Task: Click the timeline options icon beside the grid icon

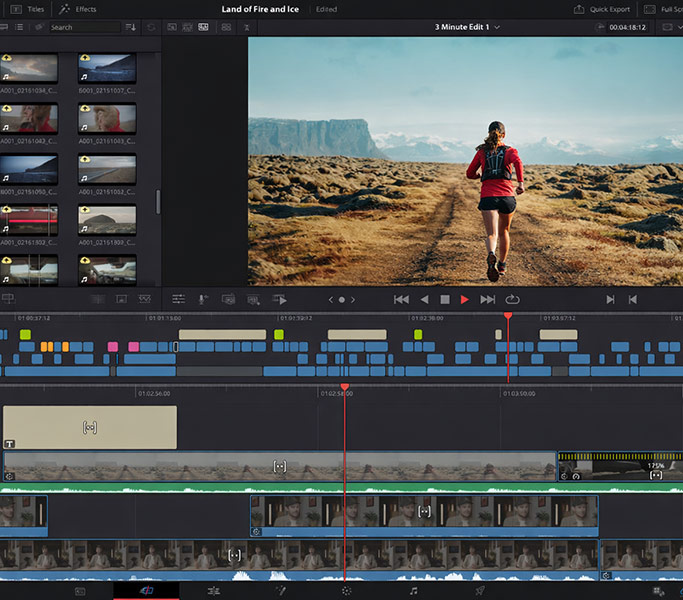Action: (x=247, y=27)
